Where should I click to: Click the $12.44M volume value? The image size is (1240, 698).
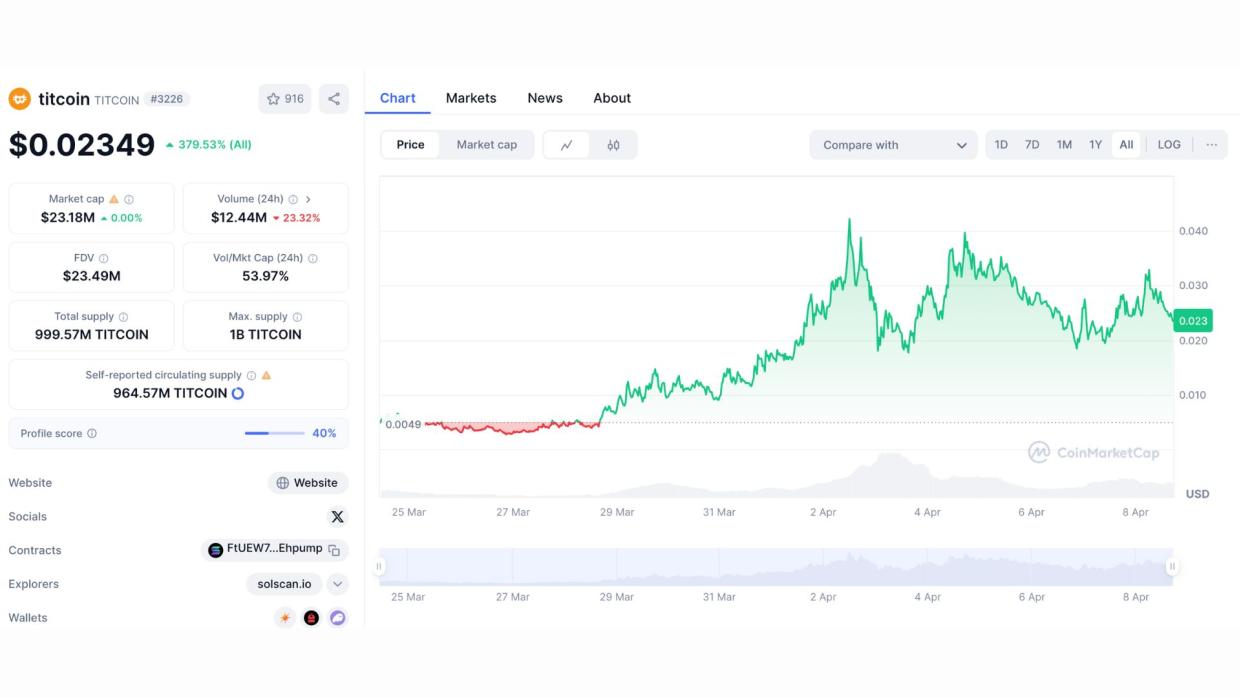pyautogui.click(x=239, y=217)
